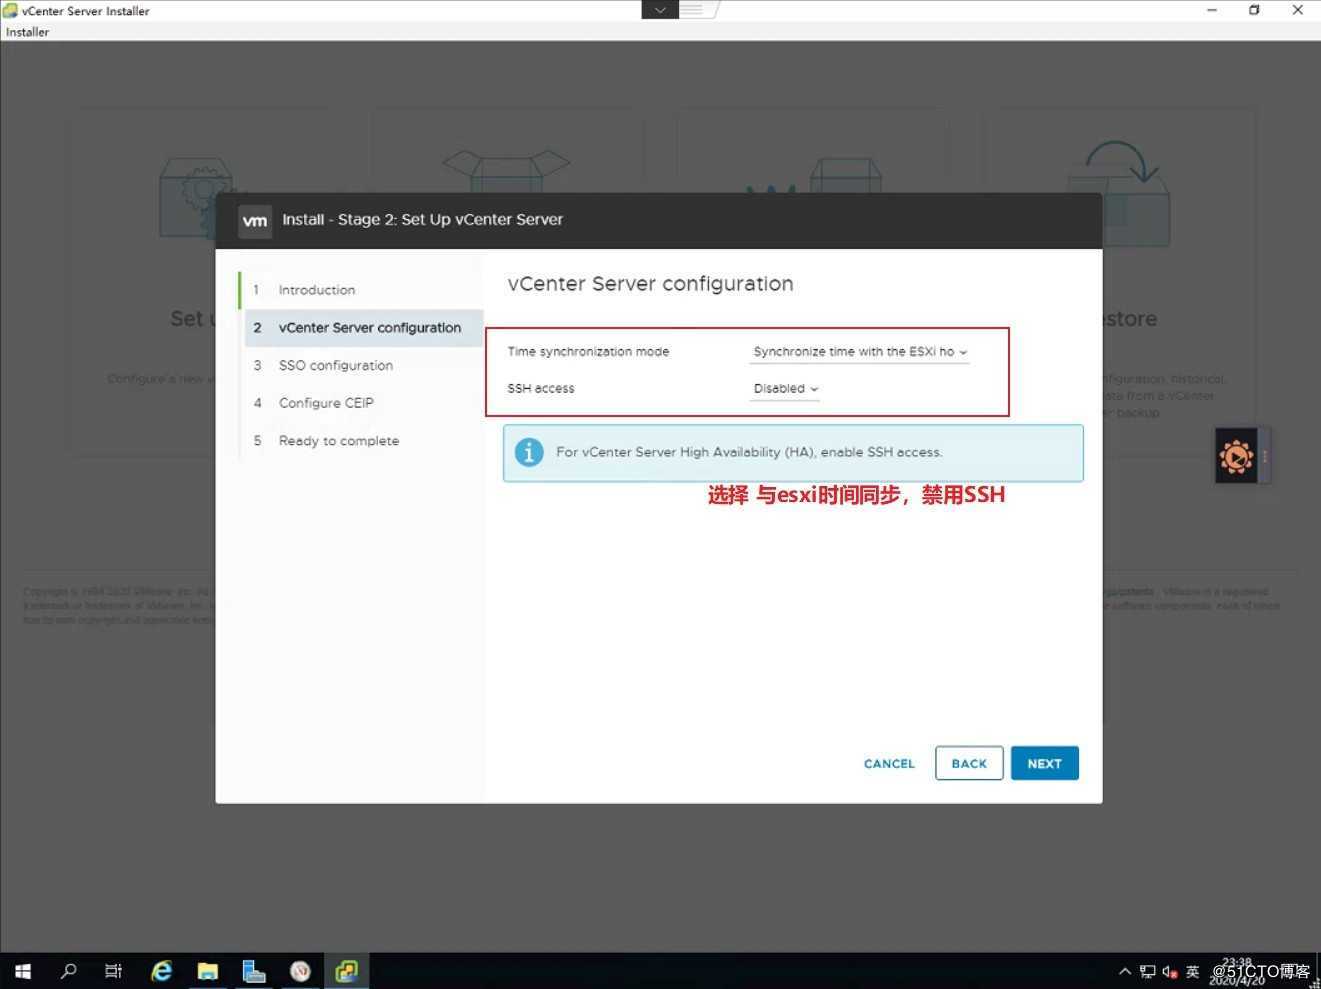This screenshot has width=1321, height=989.
Task: Launch Internet Explorer from taskbar
Action: 161,971
